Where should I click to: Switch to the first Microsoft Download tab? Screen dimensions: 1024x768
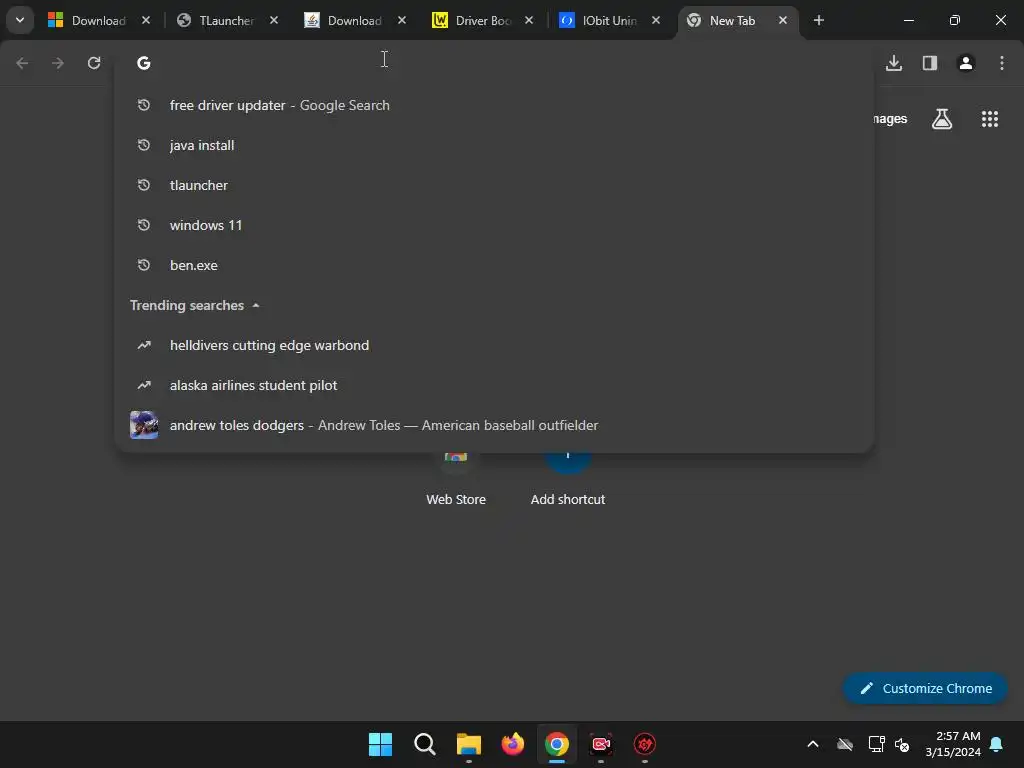[x=98, y=20]
